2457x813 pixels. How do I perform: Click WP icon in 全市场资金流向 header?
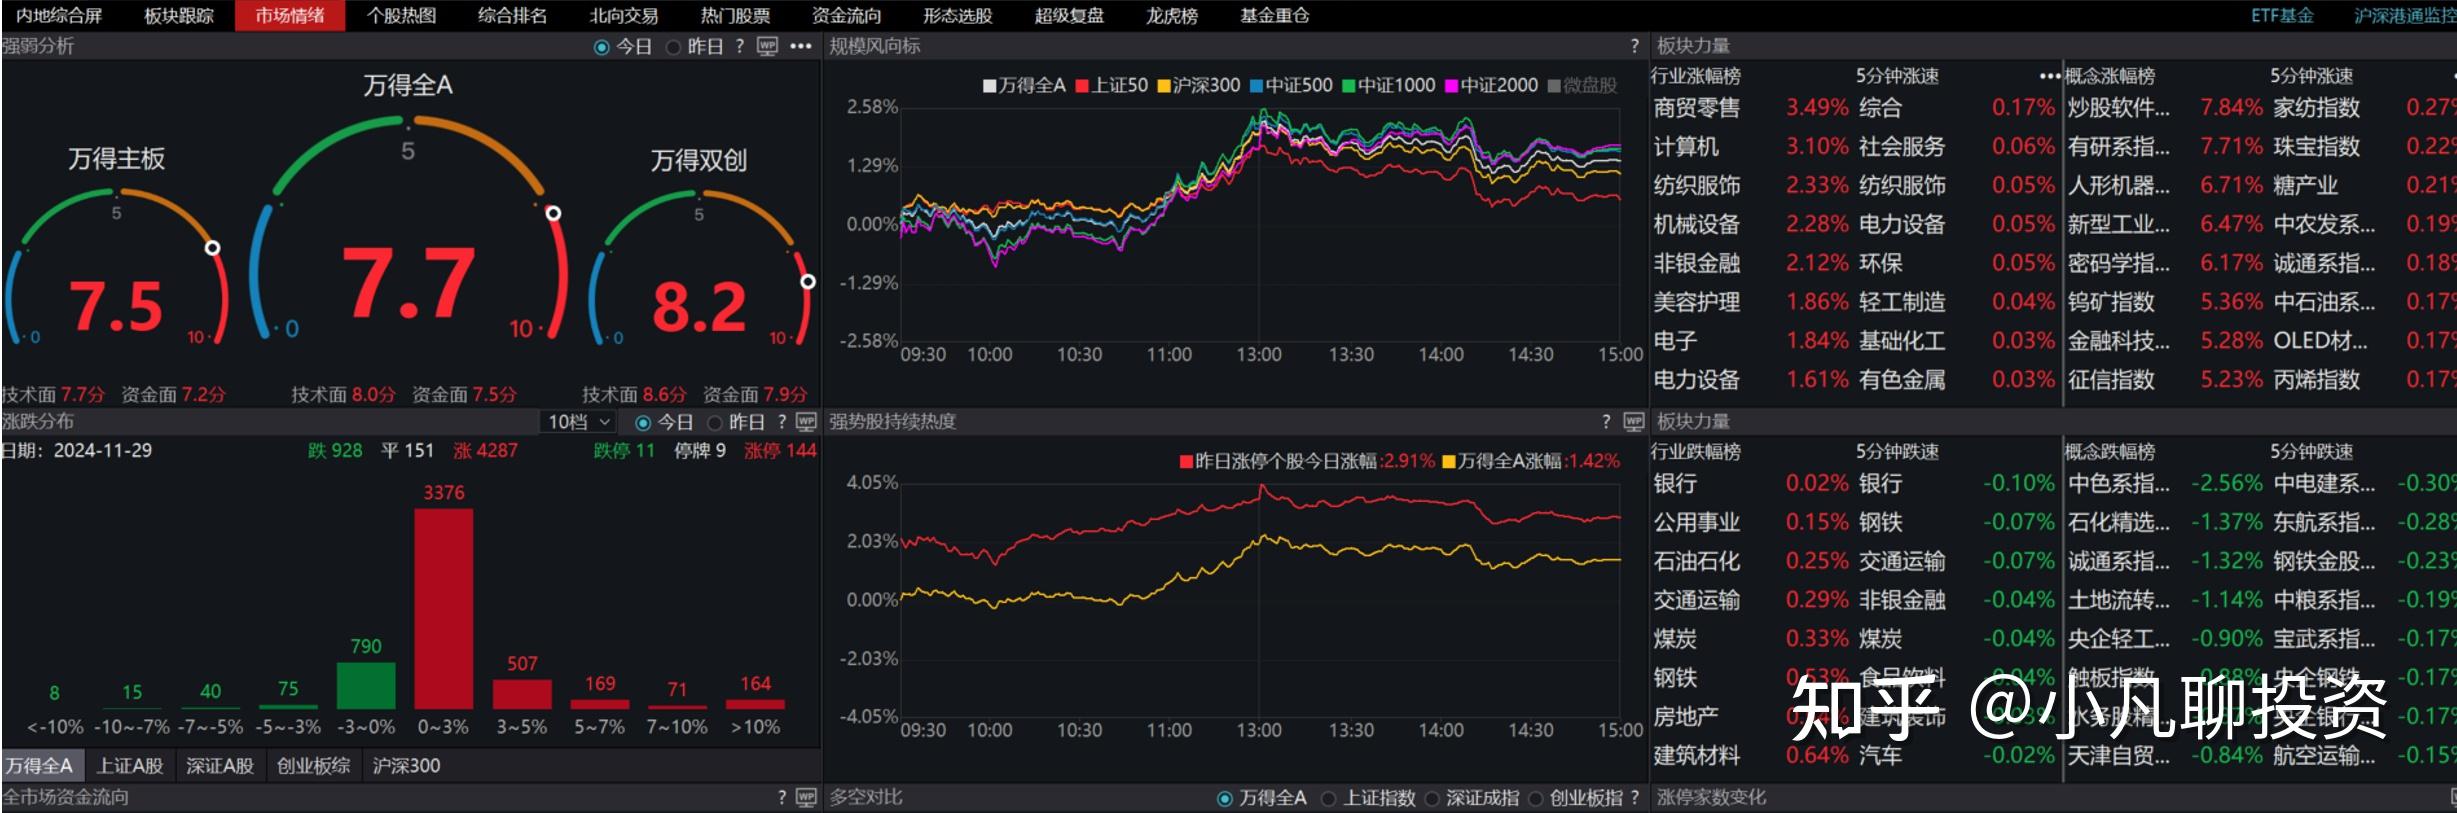click(806, 797)
